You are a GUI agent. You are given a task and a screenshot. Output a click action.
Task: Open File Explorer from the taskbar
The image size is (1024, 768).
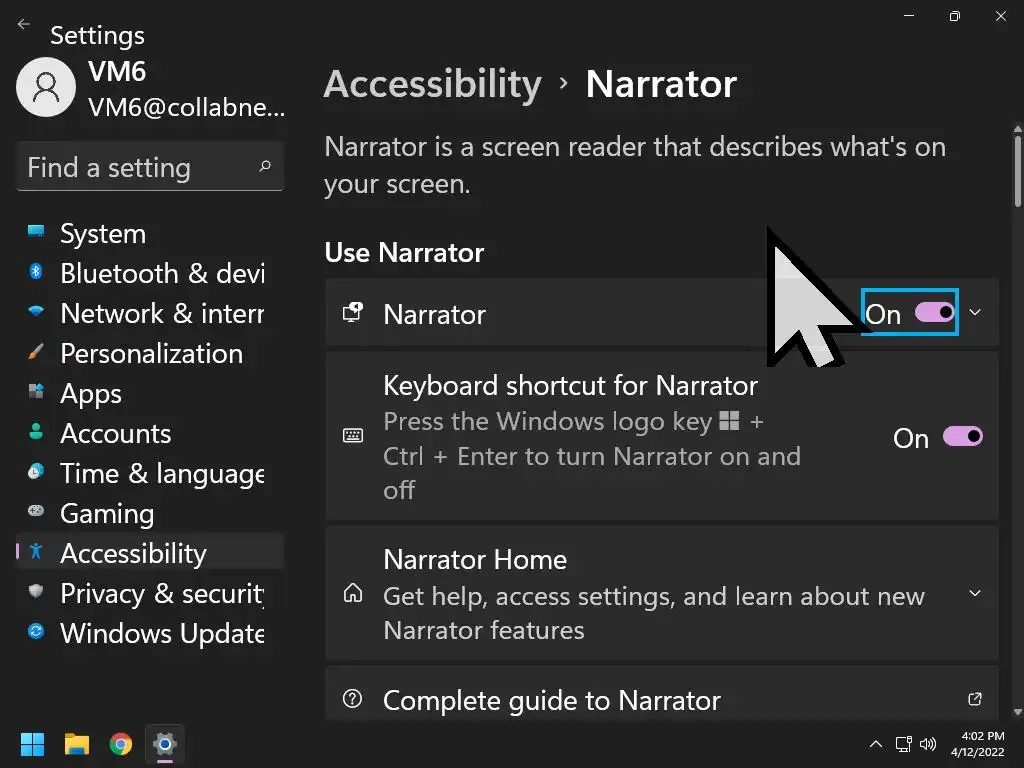tap(77, 744)
